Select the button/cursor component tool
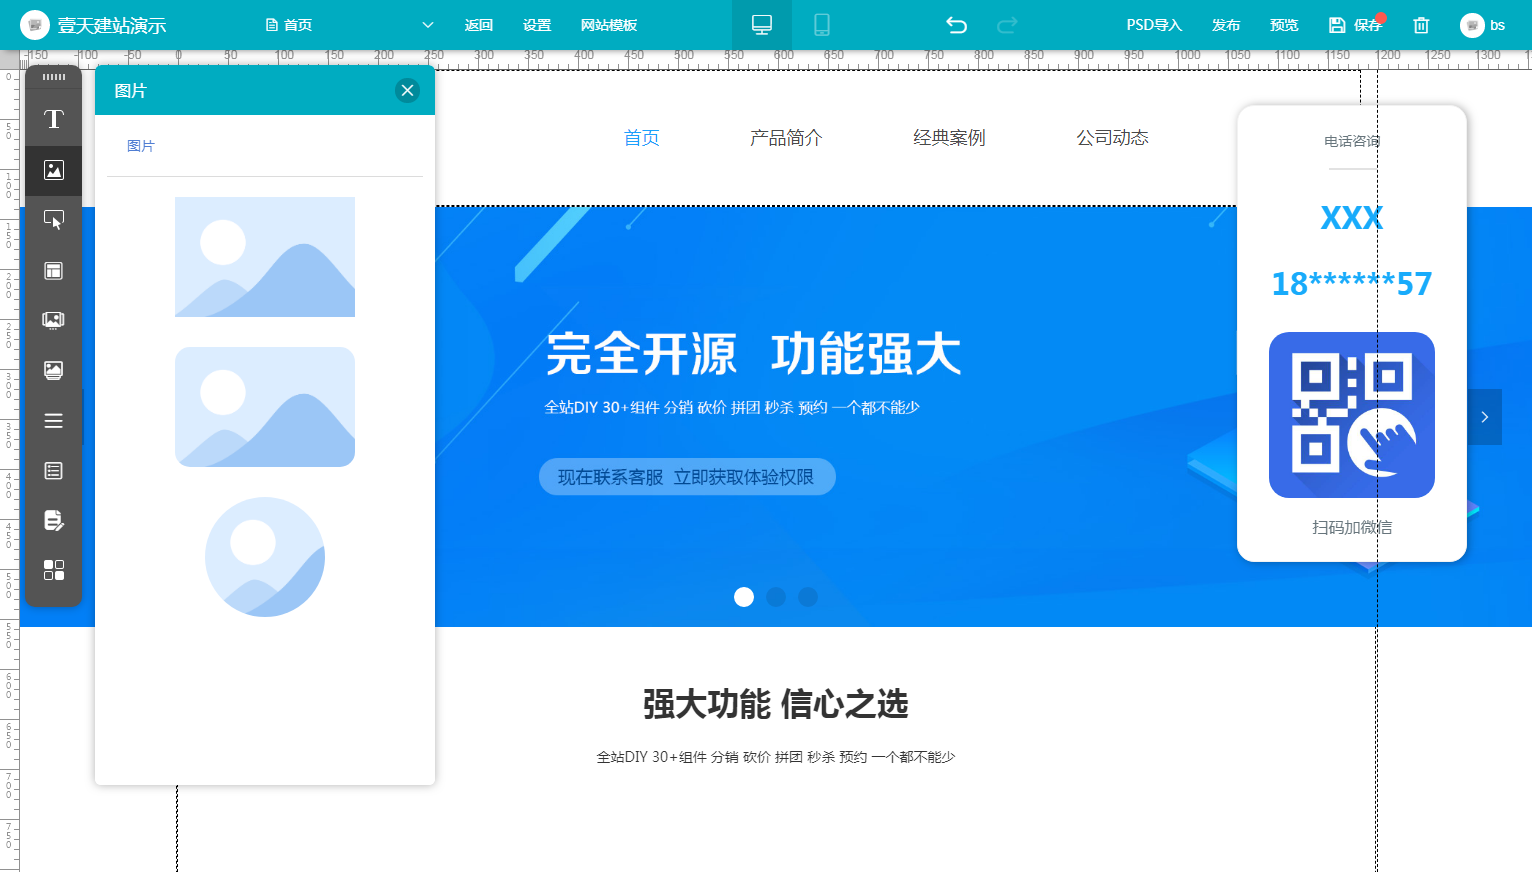 click(54, 220)
